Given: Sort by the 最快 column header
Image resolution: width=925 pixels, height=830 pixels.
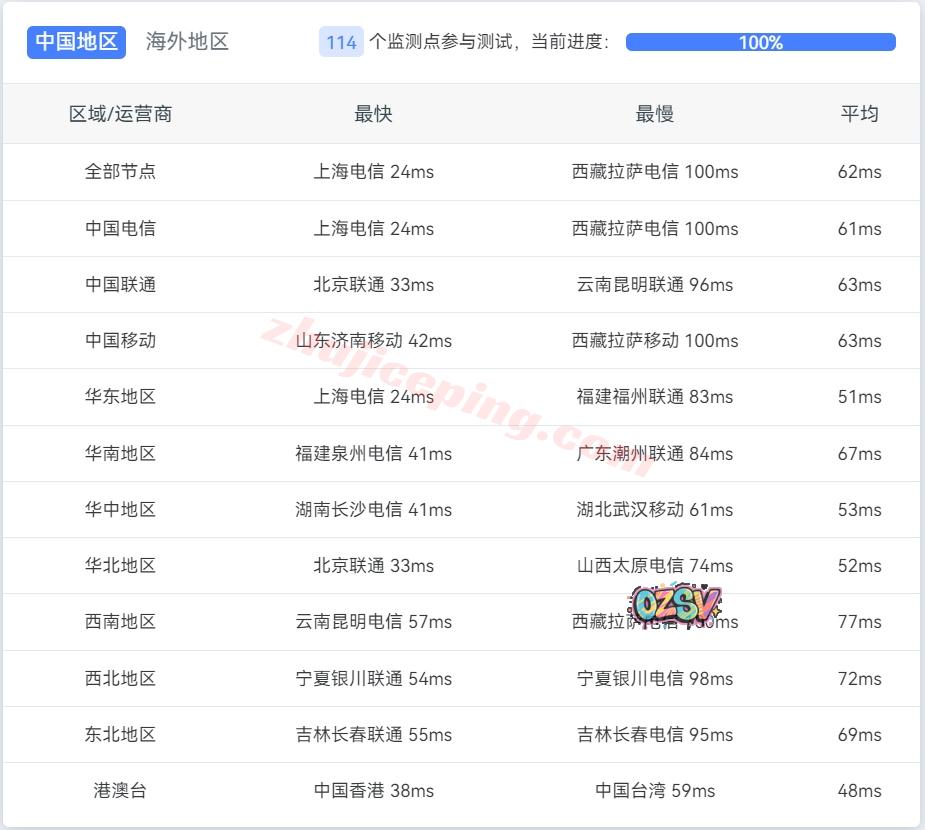Looking at the screenshot, I should (x=373, y=114).
